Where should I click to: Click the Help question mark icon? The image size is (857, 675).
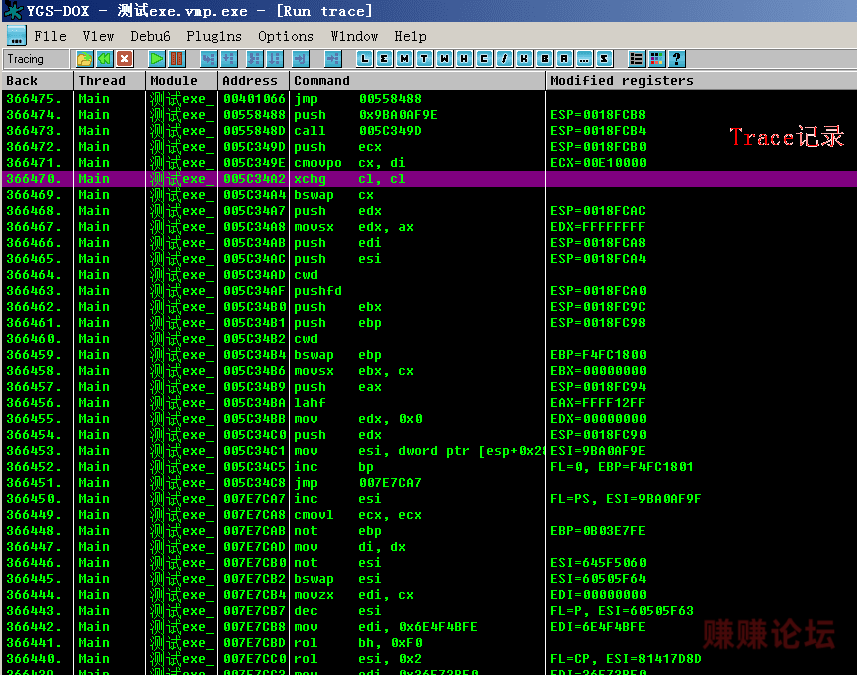coord(677,58)
